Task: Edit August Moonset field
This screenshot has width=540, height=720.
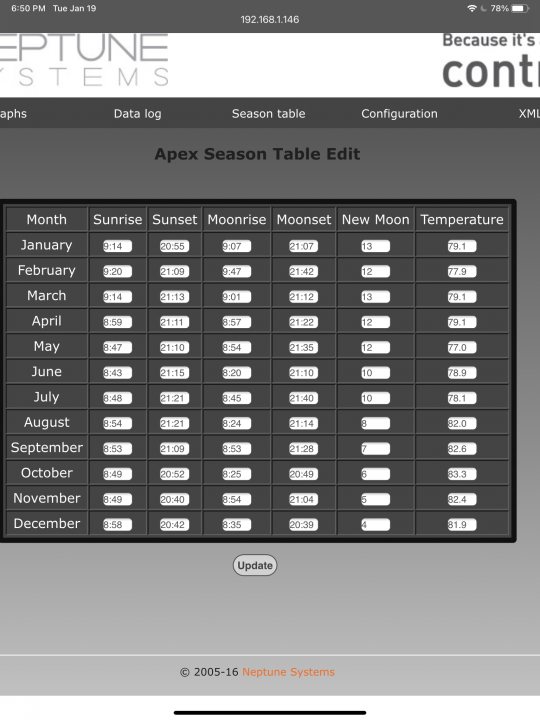Action: (303, 423)
